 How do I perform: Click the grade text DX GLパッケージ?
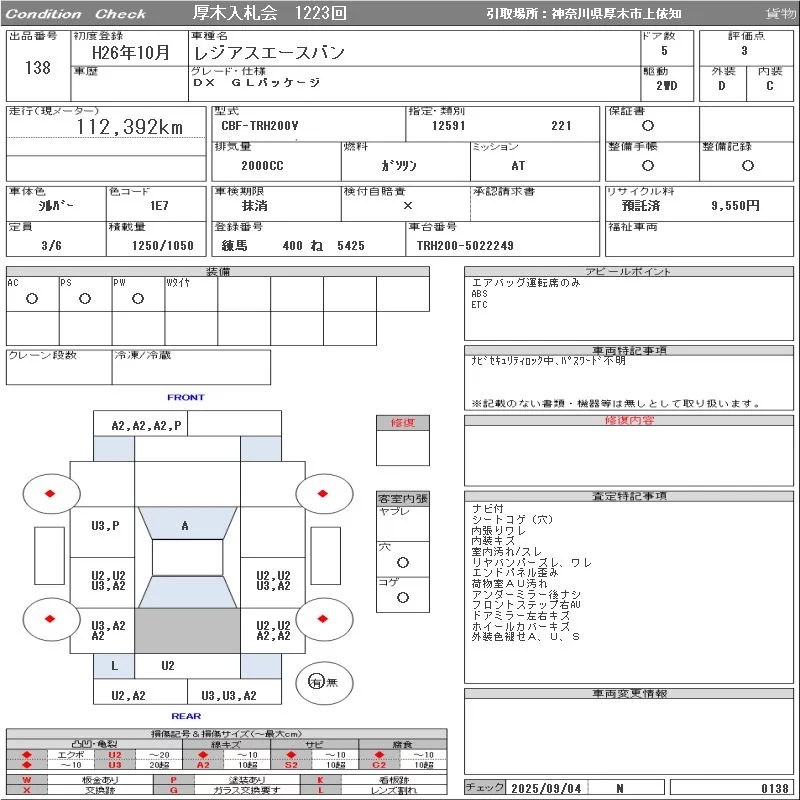pyautogui.click(x=257, y=82)
